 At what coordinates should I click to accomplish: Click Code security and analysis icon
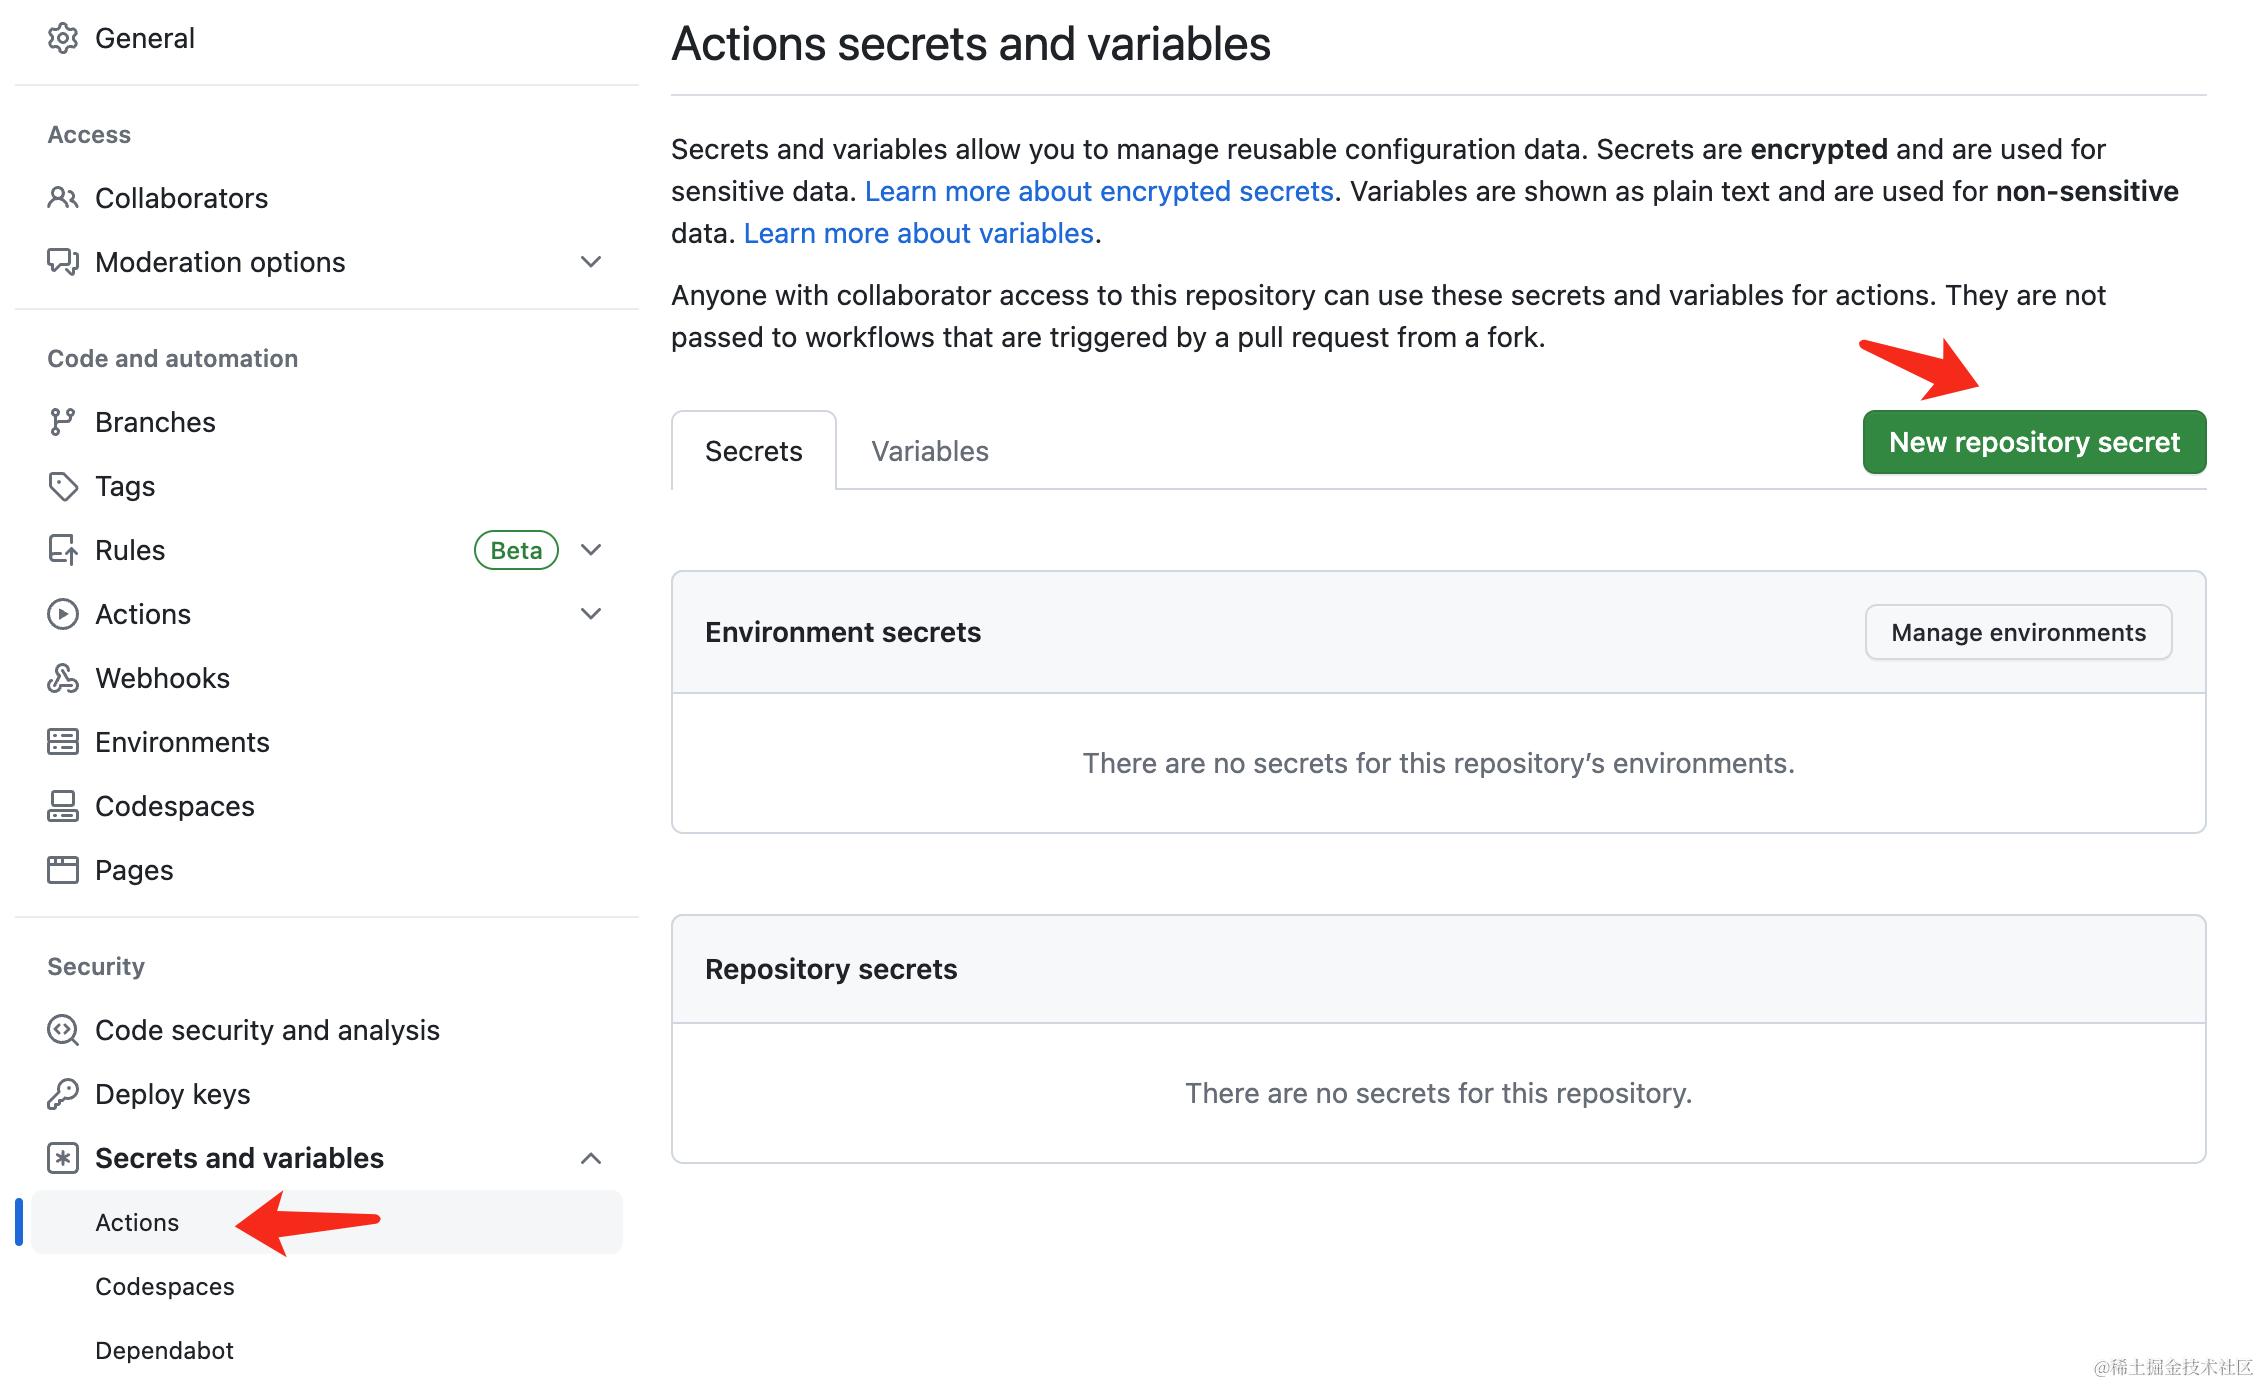click(x=62, y=1030)
